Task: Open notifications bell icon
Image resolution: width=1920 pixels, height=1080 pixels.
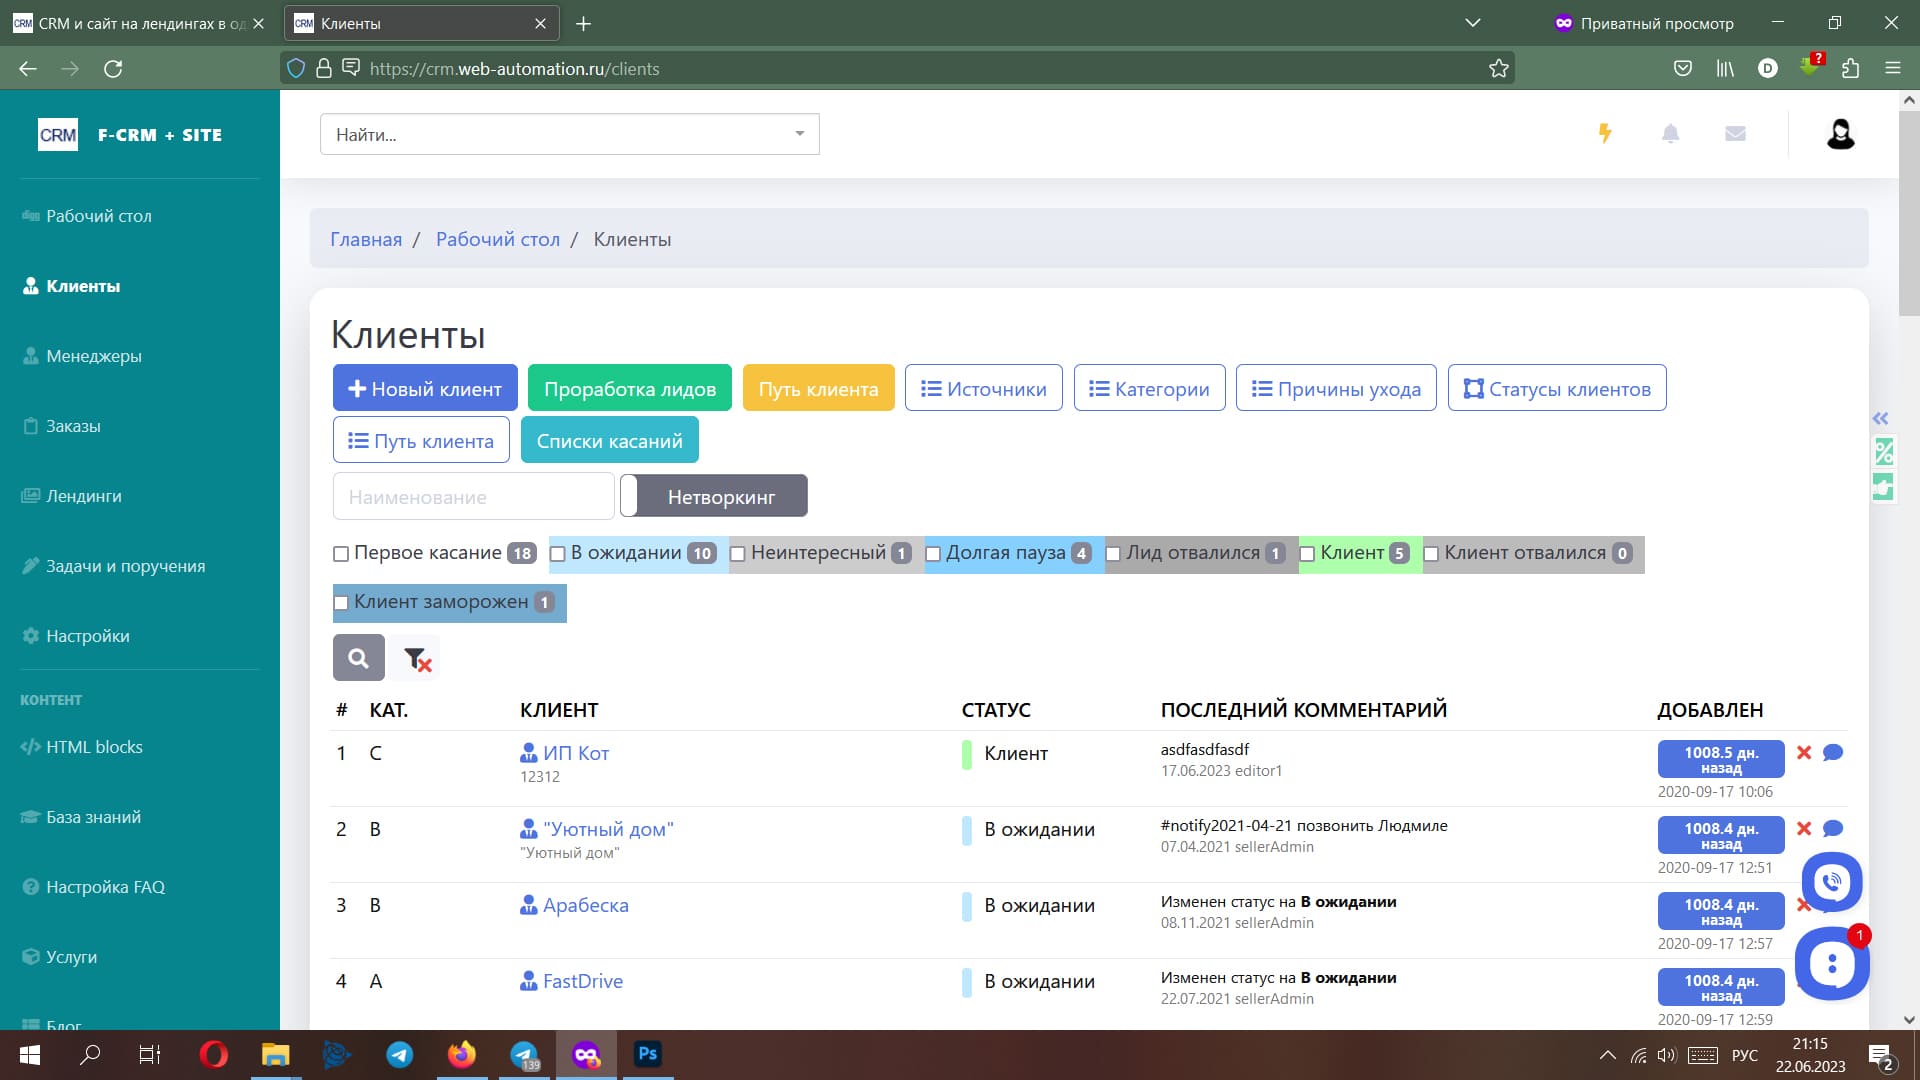Action: (x=1670, y=133)
